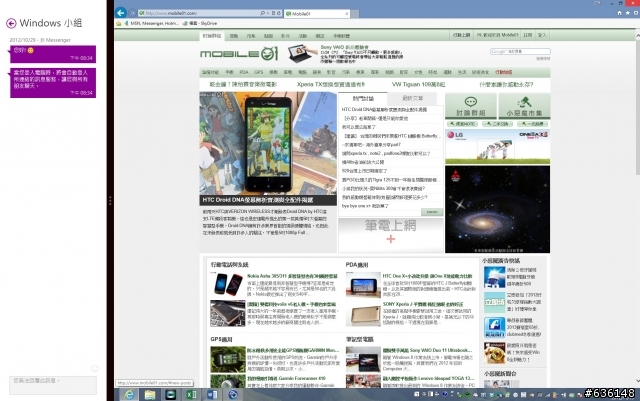Open the Lenovo Ideapad YOGA 13 article

(x=428, y=379)
